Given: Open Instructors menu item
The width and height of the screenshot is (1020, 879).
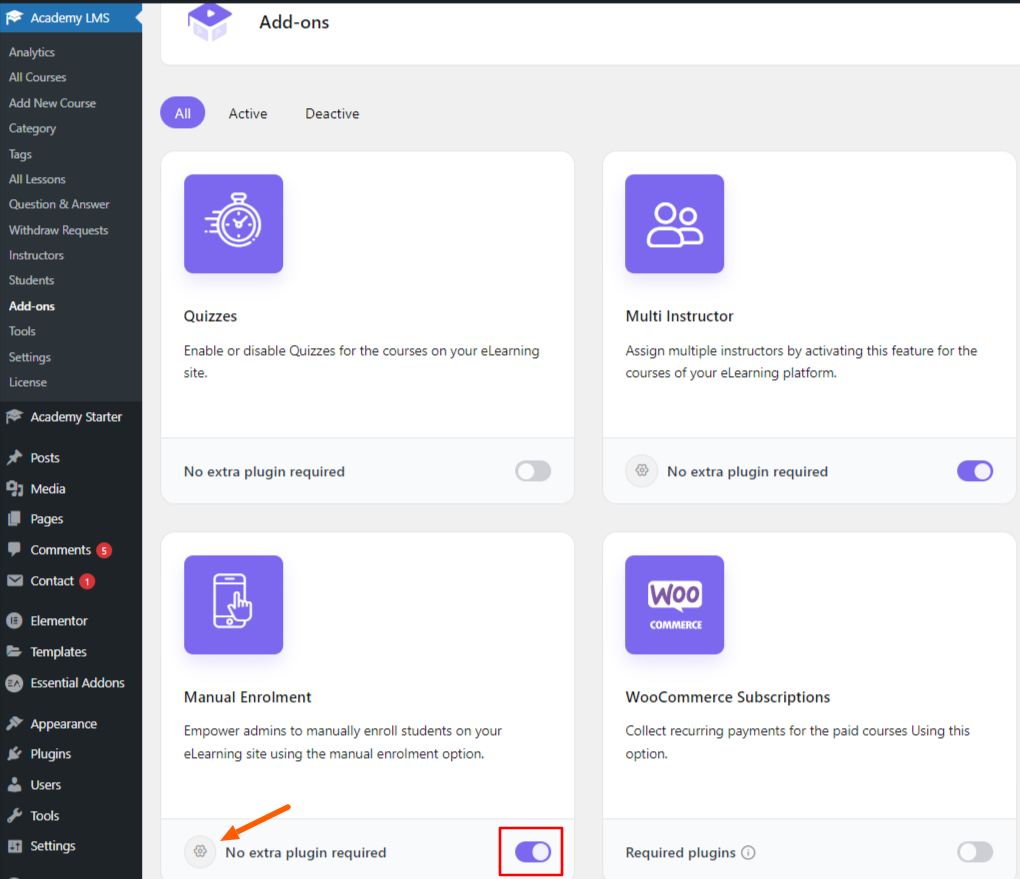Looking at the screenshot, I should (36, 255).
